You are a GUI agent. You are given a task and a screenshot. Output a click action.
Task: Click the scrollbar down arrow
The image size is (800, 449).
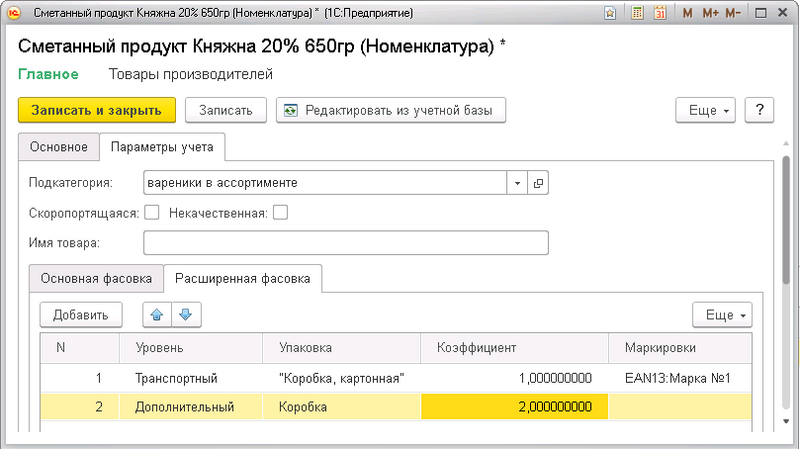click(x=786, y=421)
